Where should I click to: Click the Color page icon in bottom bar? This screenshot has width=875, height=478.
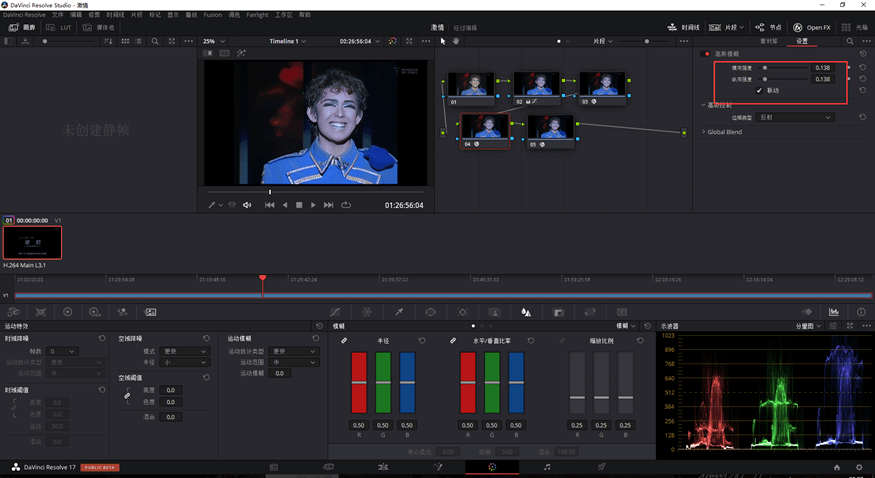tap(491, 467)
